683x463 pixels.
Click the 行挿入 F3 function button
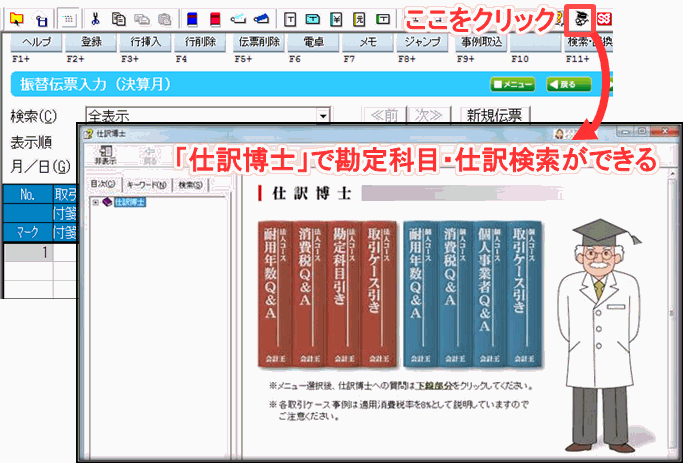[145, 42]
